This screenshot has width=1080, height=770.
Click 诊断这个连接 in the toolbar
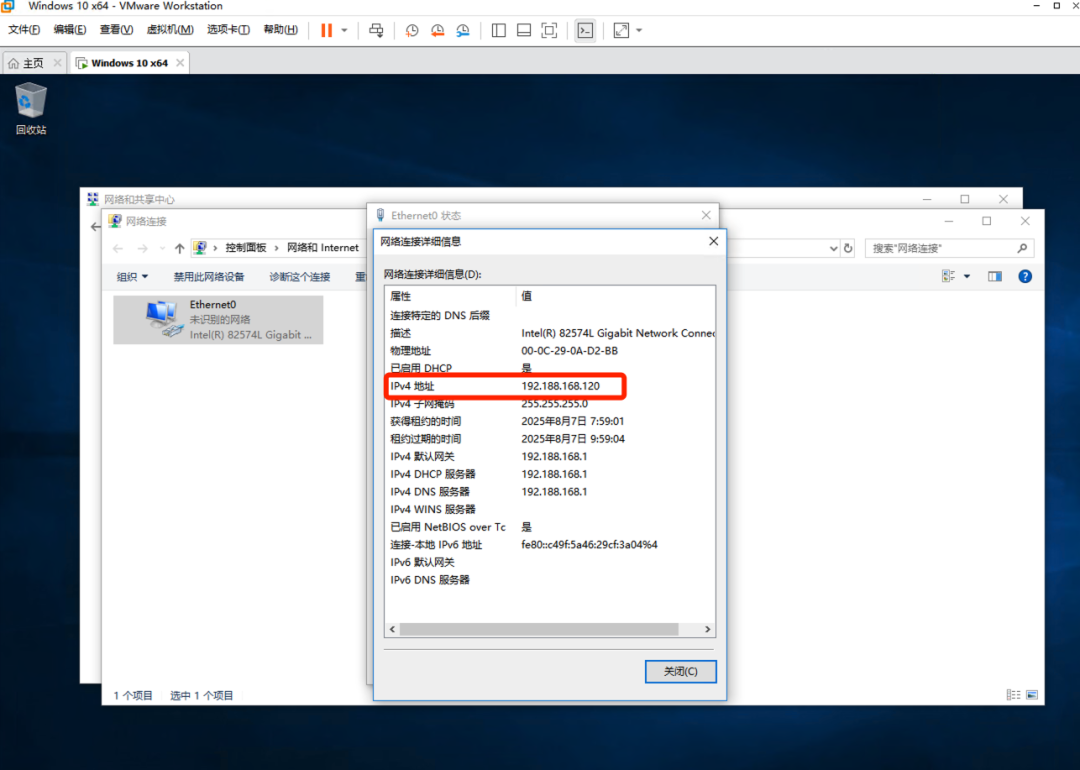[300, 277]
